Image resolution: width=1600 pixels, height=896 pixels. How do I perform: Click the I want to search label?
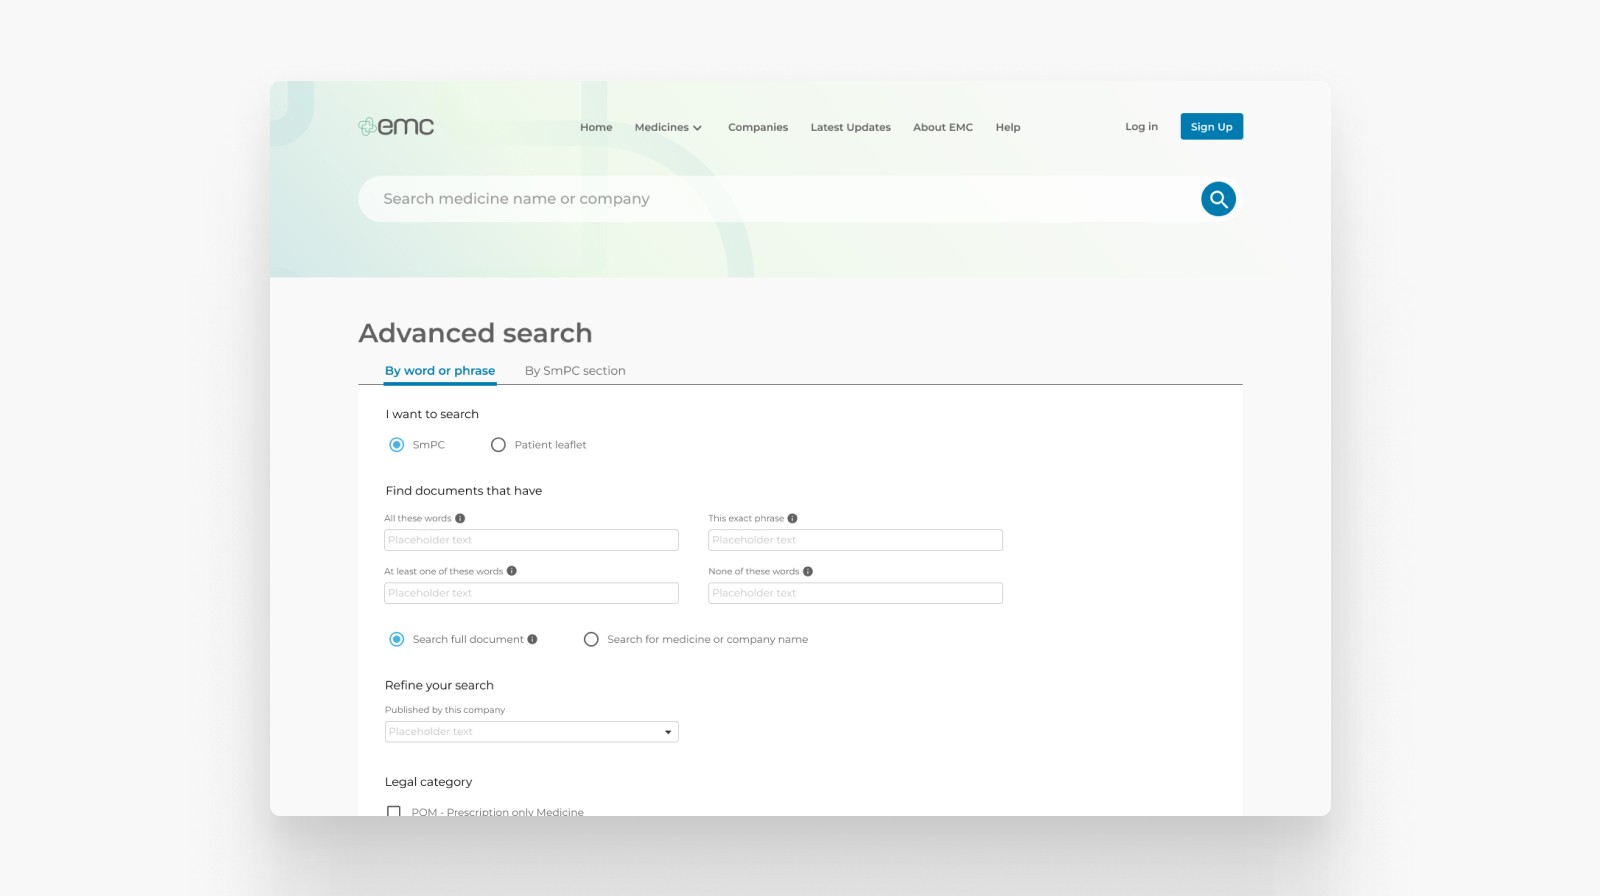click(x=432, y=414)
